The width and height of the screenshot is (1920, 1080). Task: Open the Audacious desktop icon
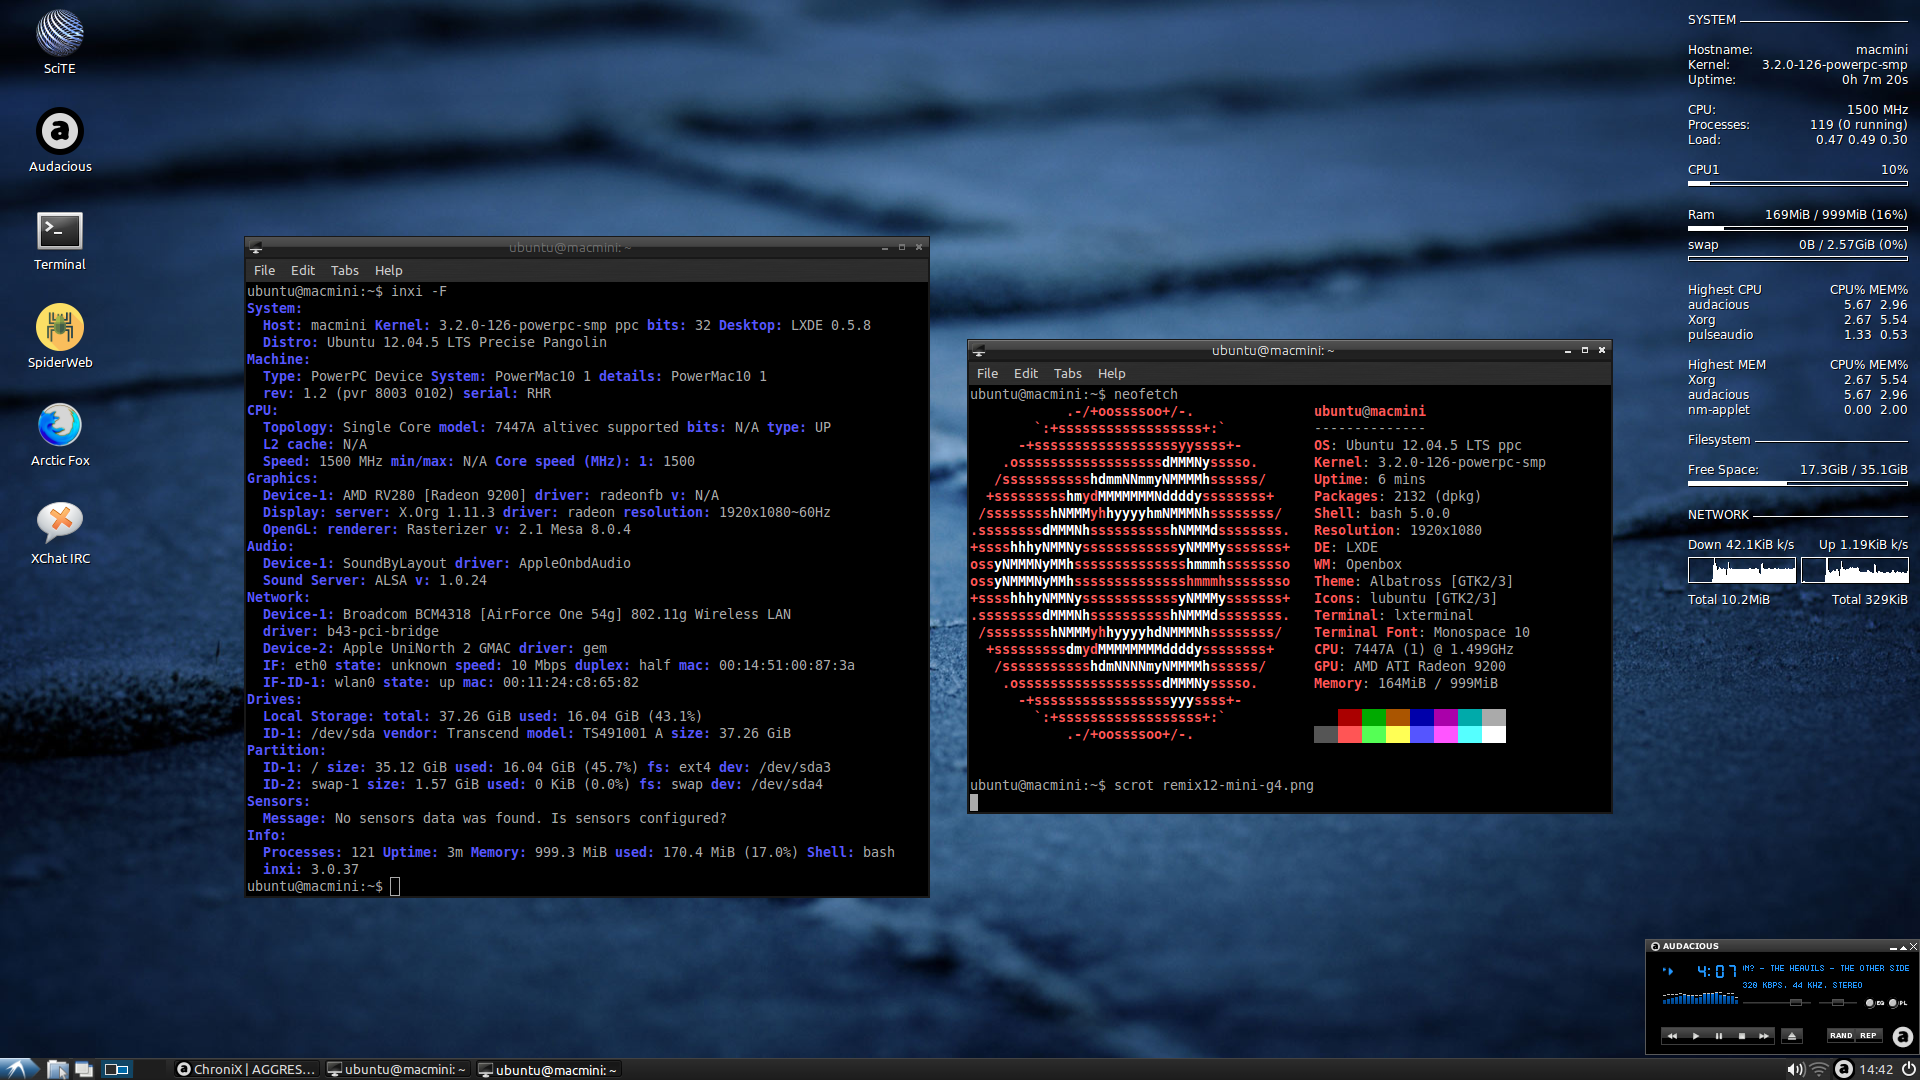click(60, 140)
